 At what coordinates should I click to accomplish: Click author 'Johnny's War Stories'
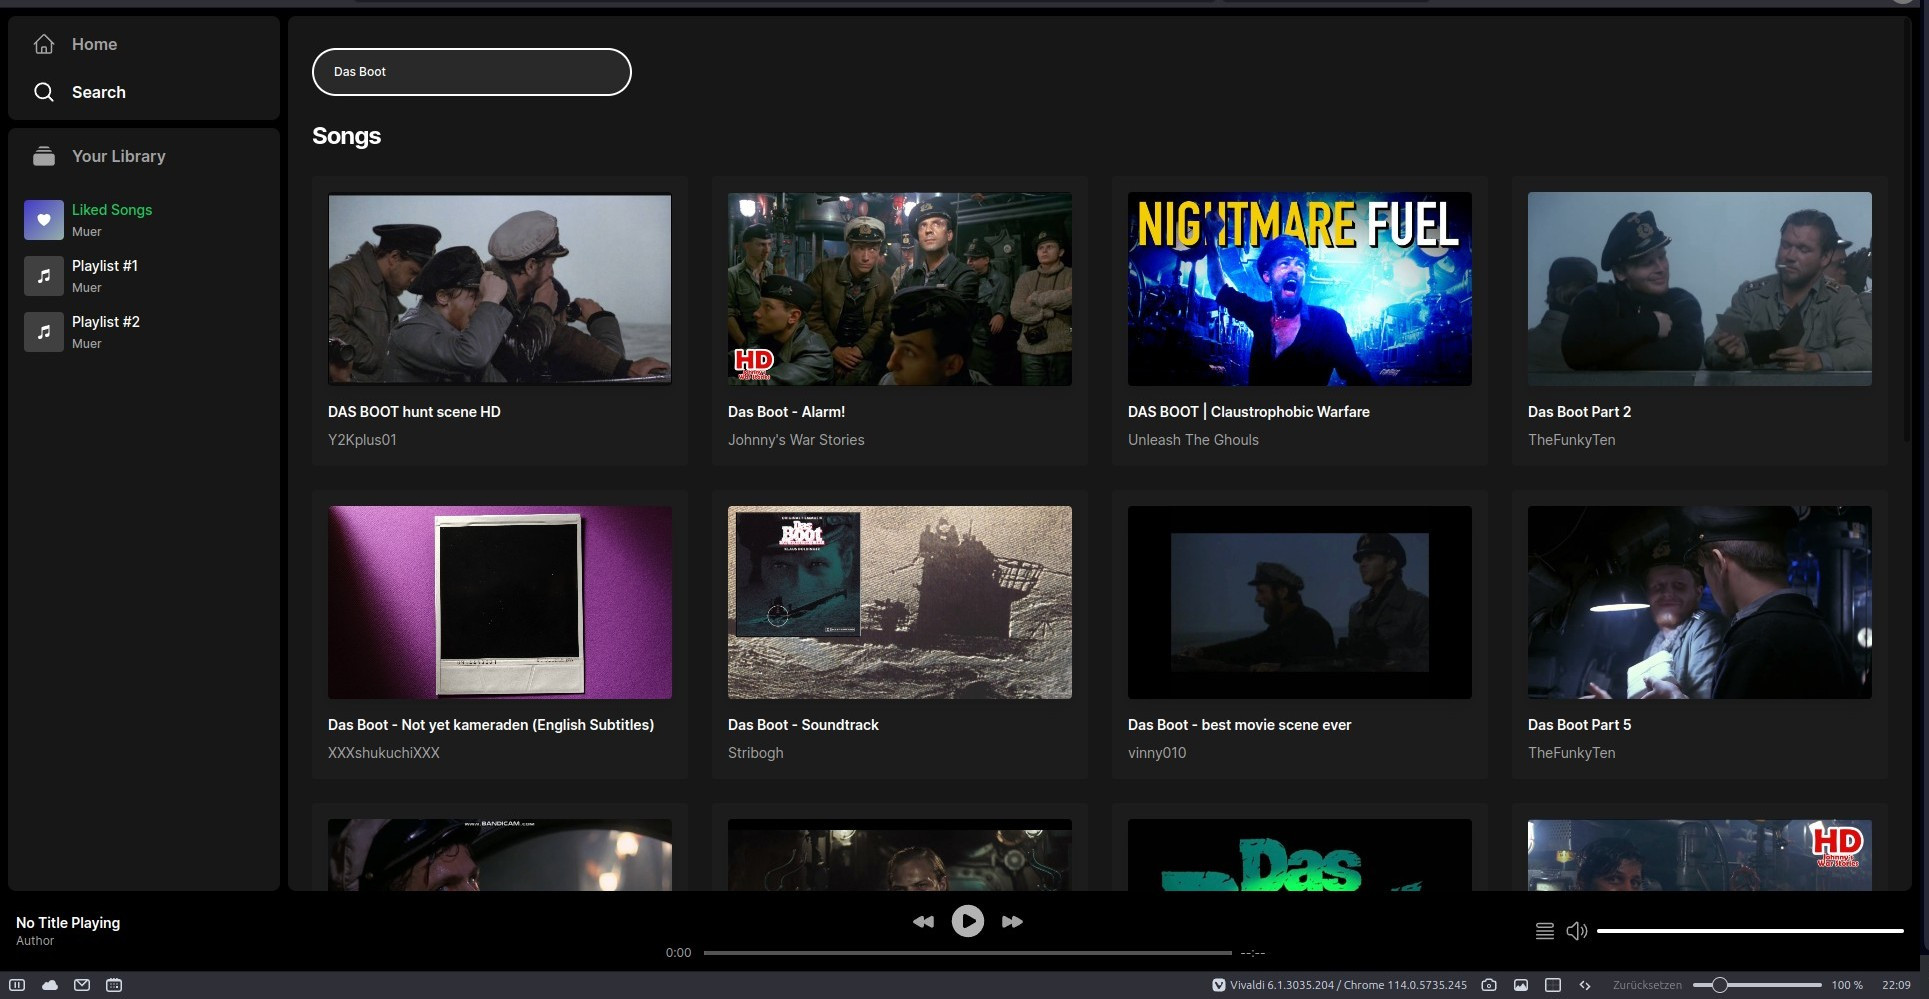[x=796, y=440]
